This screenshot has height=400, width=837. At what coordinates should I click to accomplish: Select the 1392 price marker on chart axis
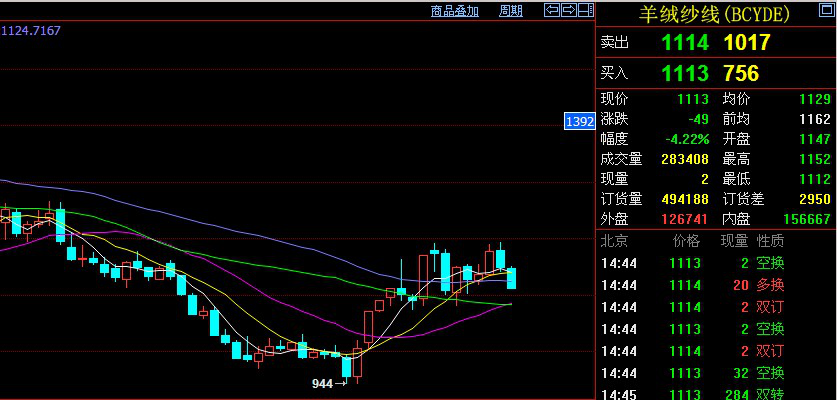click(580, 121)
